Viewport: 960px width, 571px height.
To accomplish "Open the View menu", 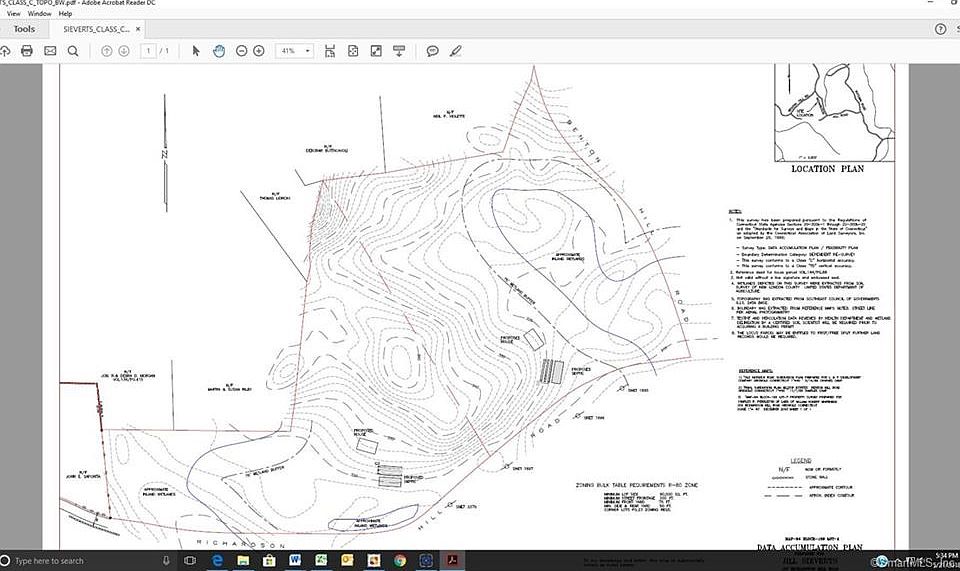I will 13,13.
